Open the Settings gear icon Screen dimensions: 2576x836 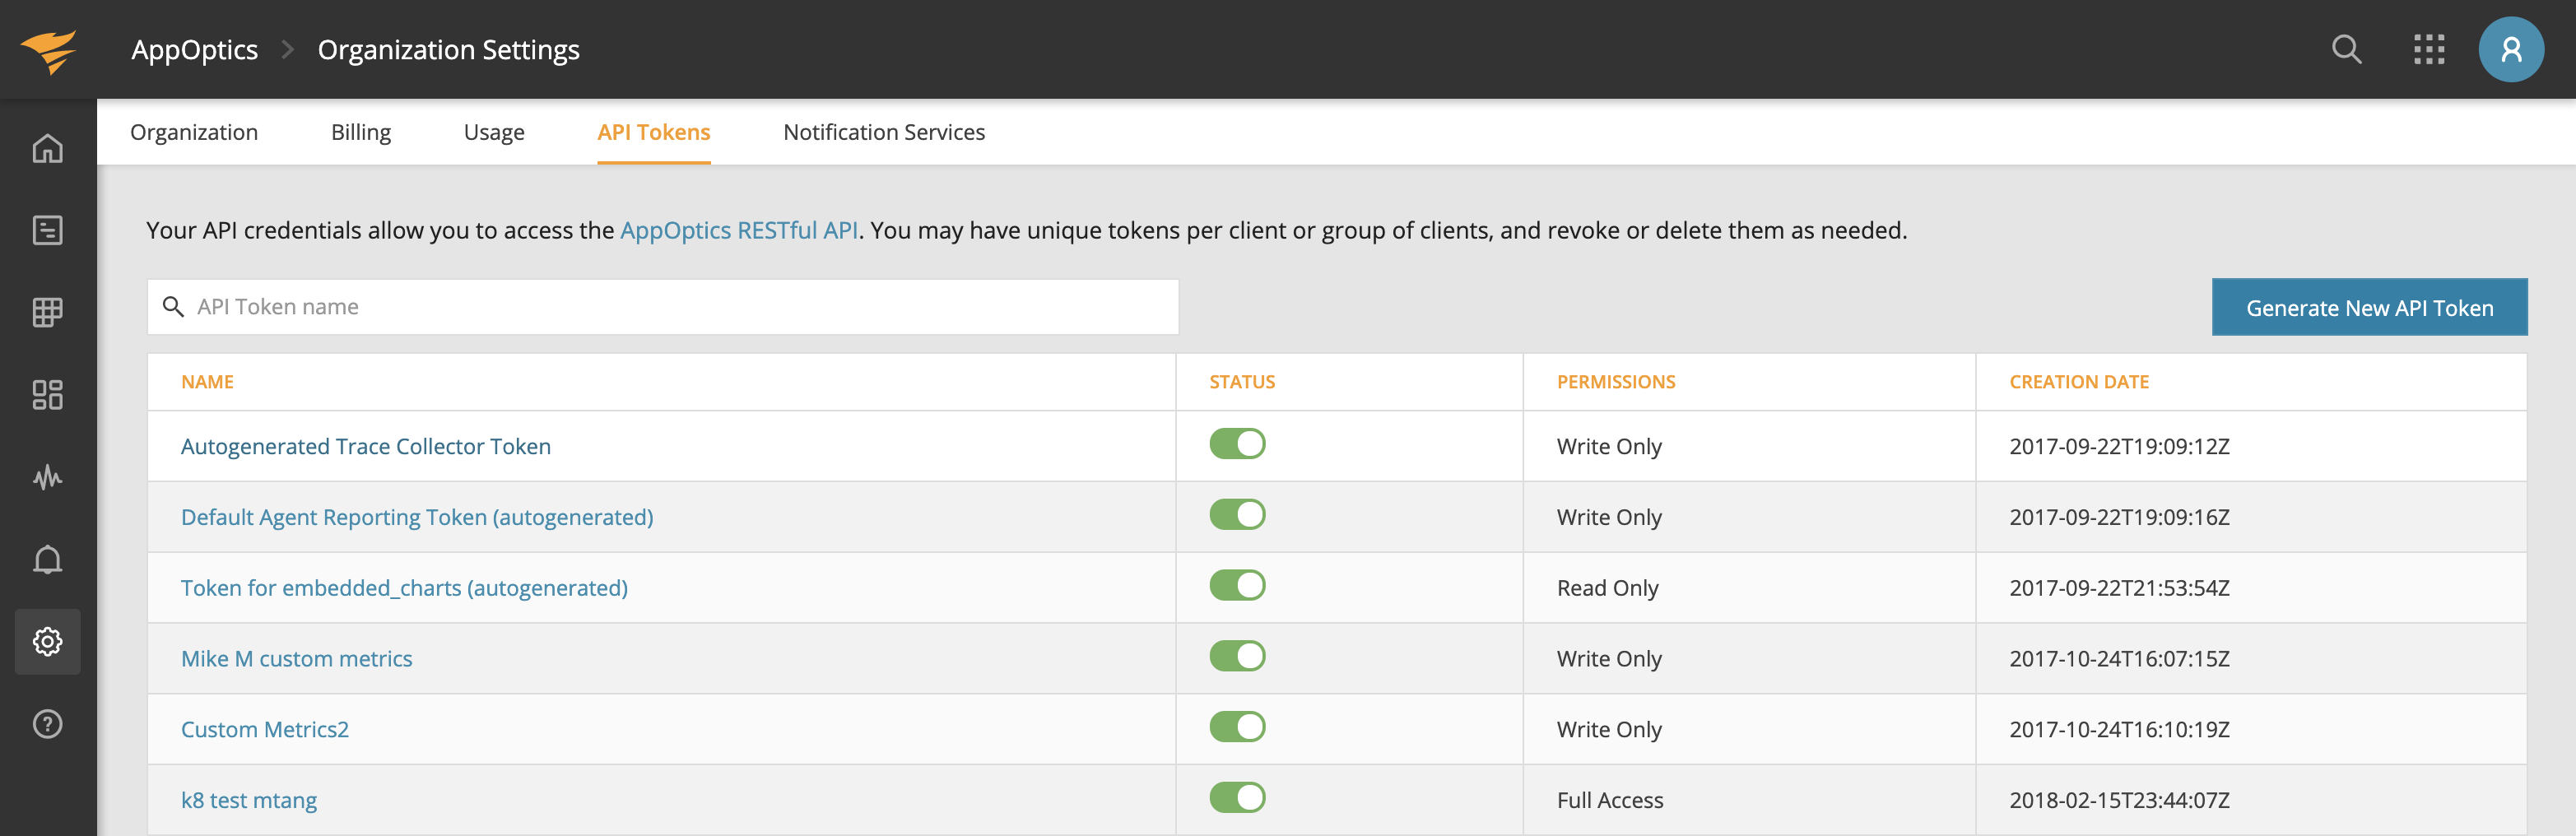point(48,641)
